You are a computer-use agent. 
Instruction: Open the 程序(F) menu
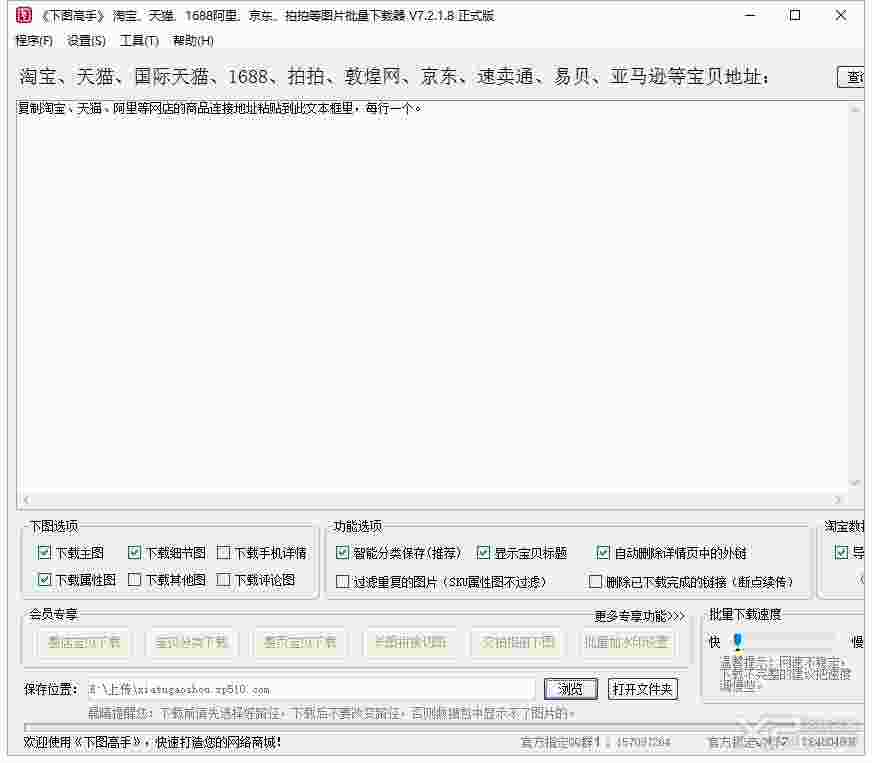pos(34,41)
